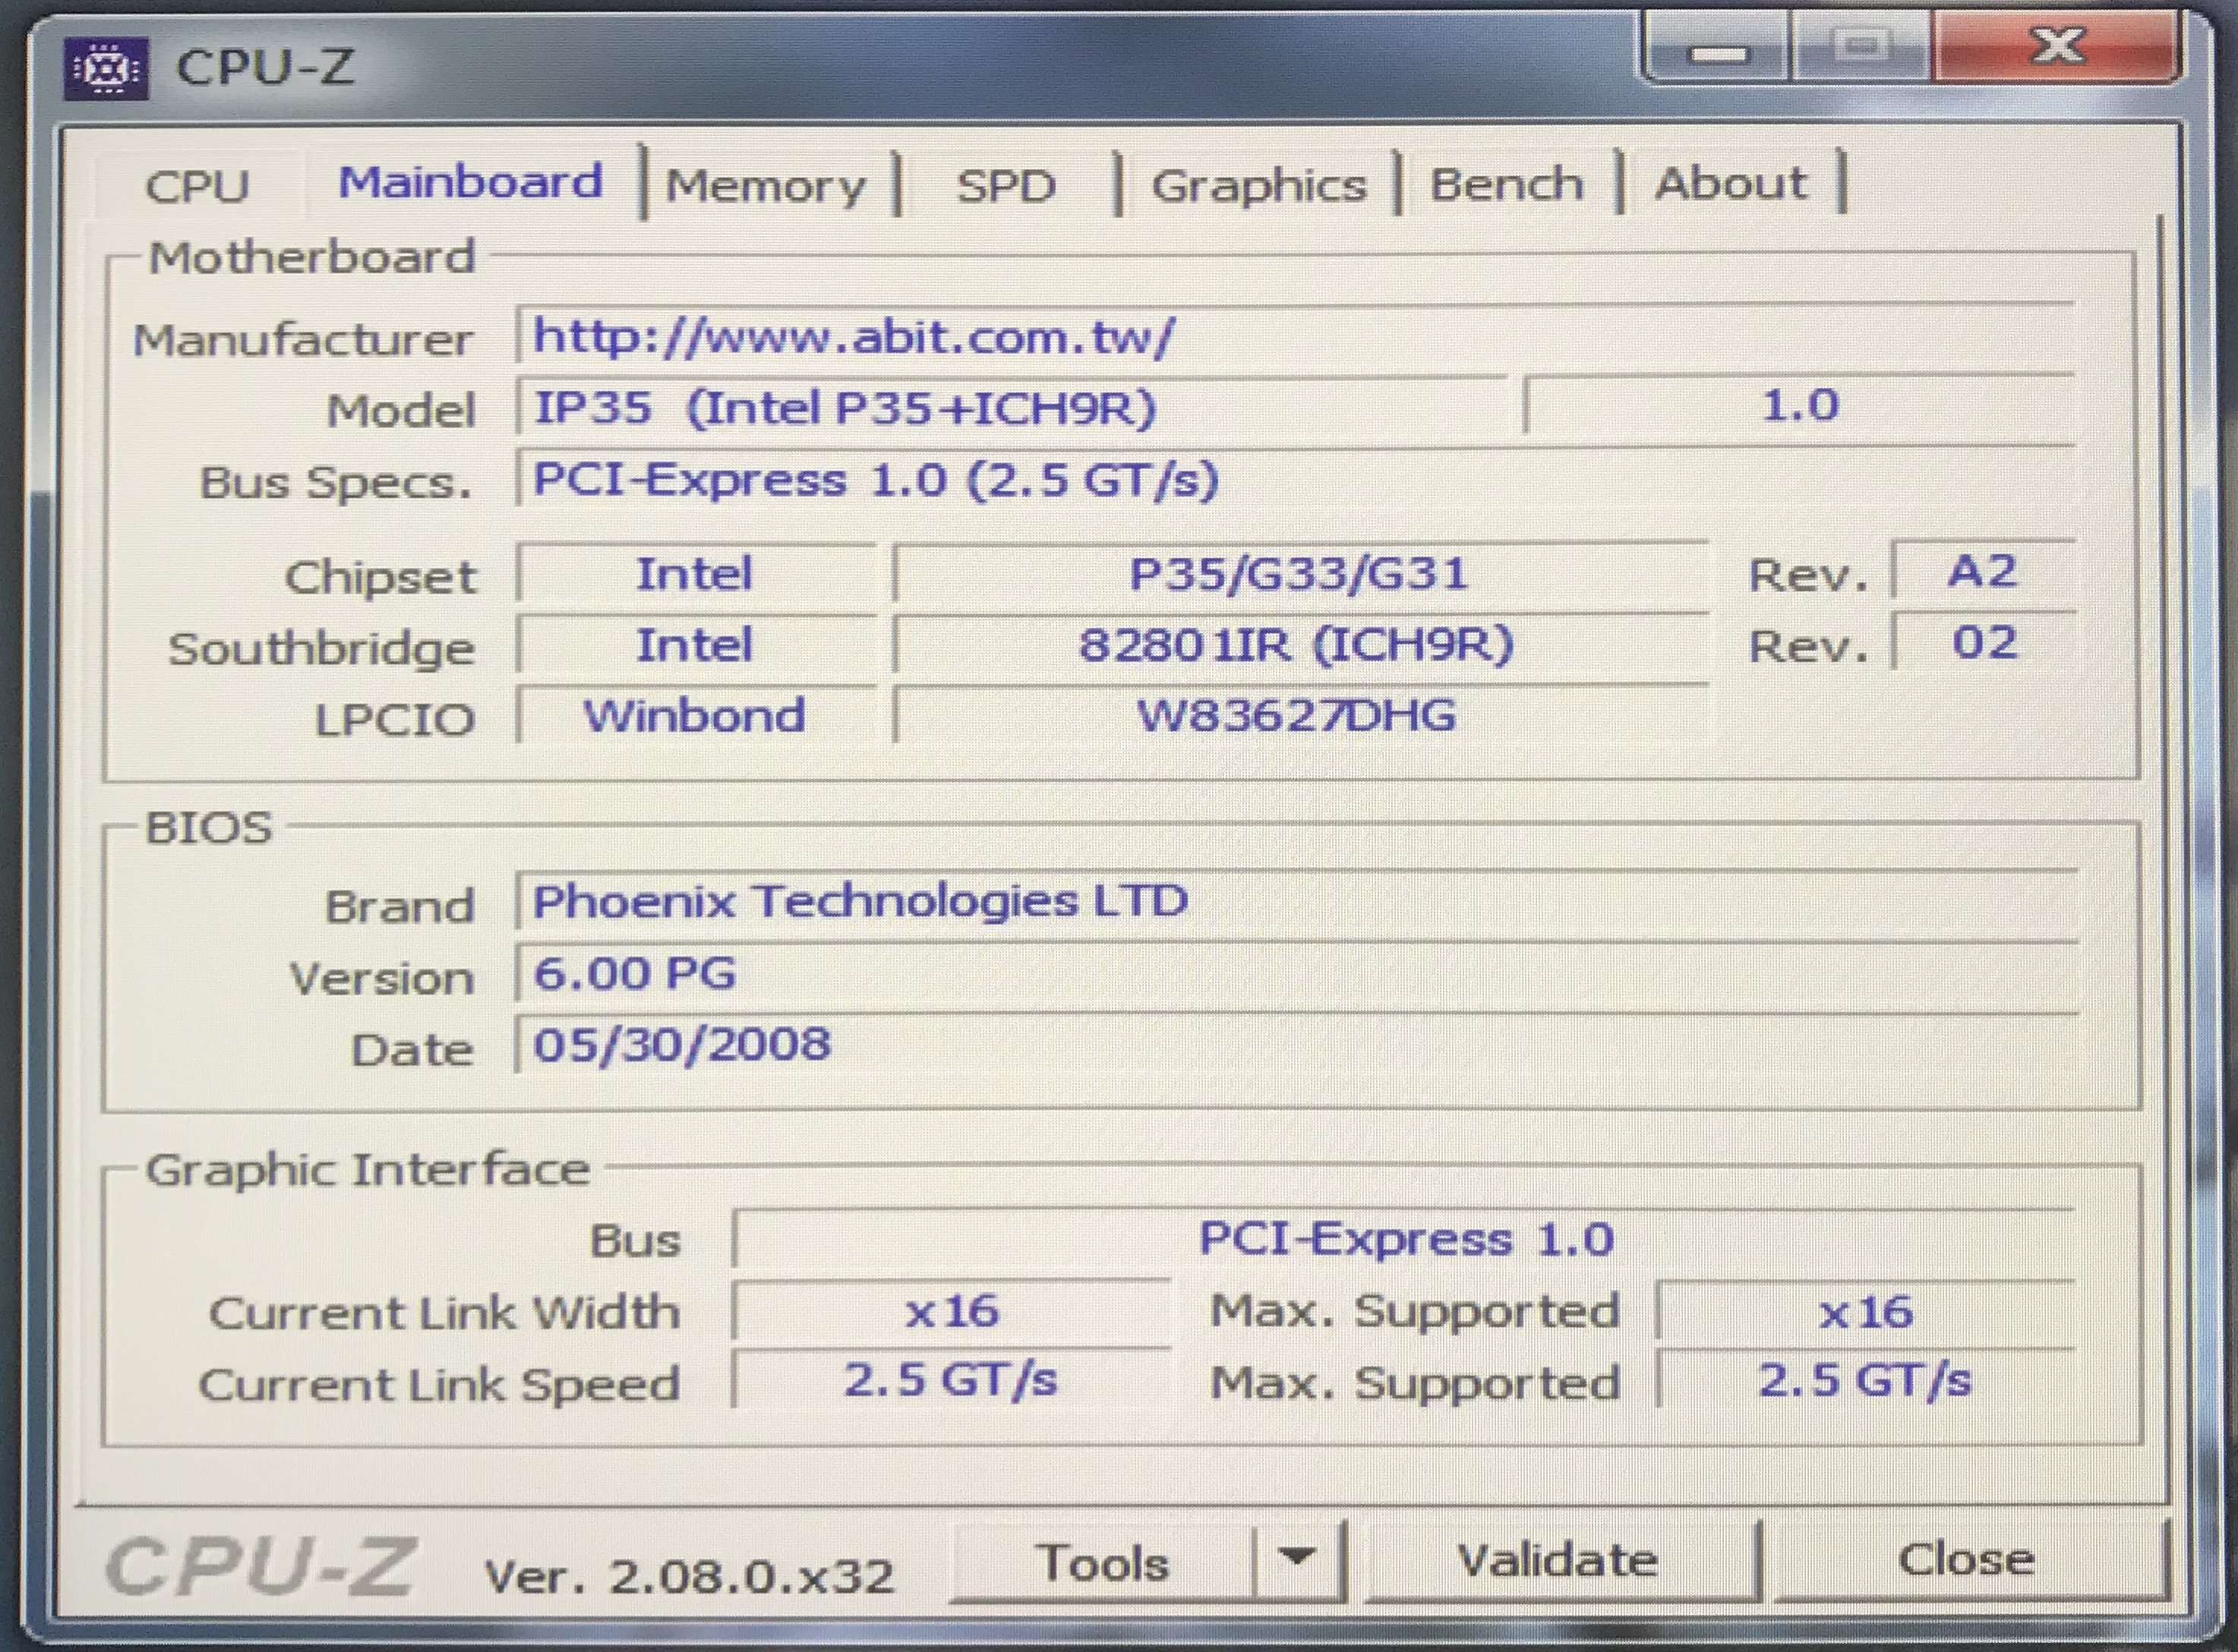This screenshot has height=1652, width=2238.
Task: Click the Current Link Speed field
Action: pyautogui.click(x=950, y=1381)
